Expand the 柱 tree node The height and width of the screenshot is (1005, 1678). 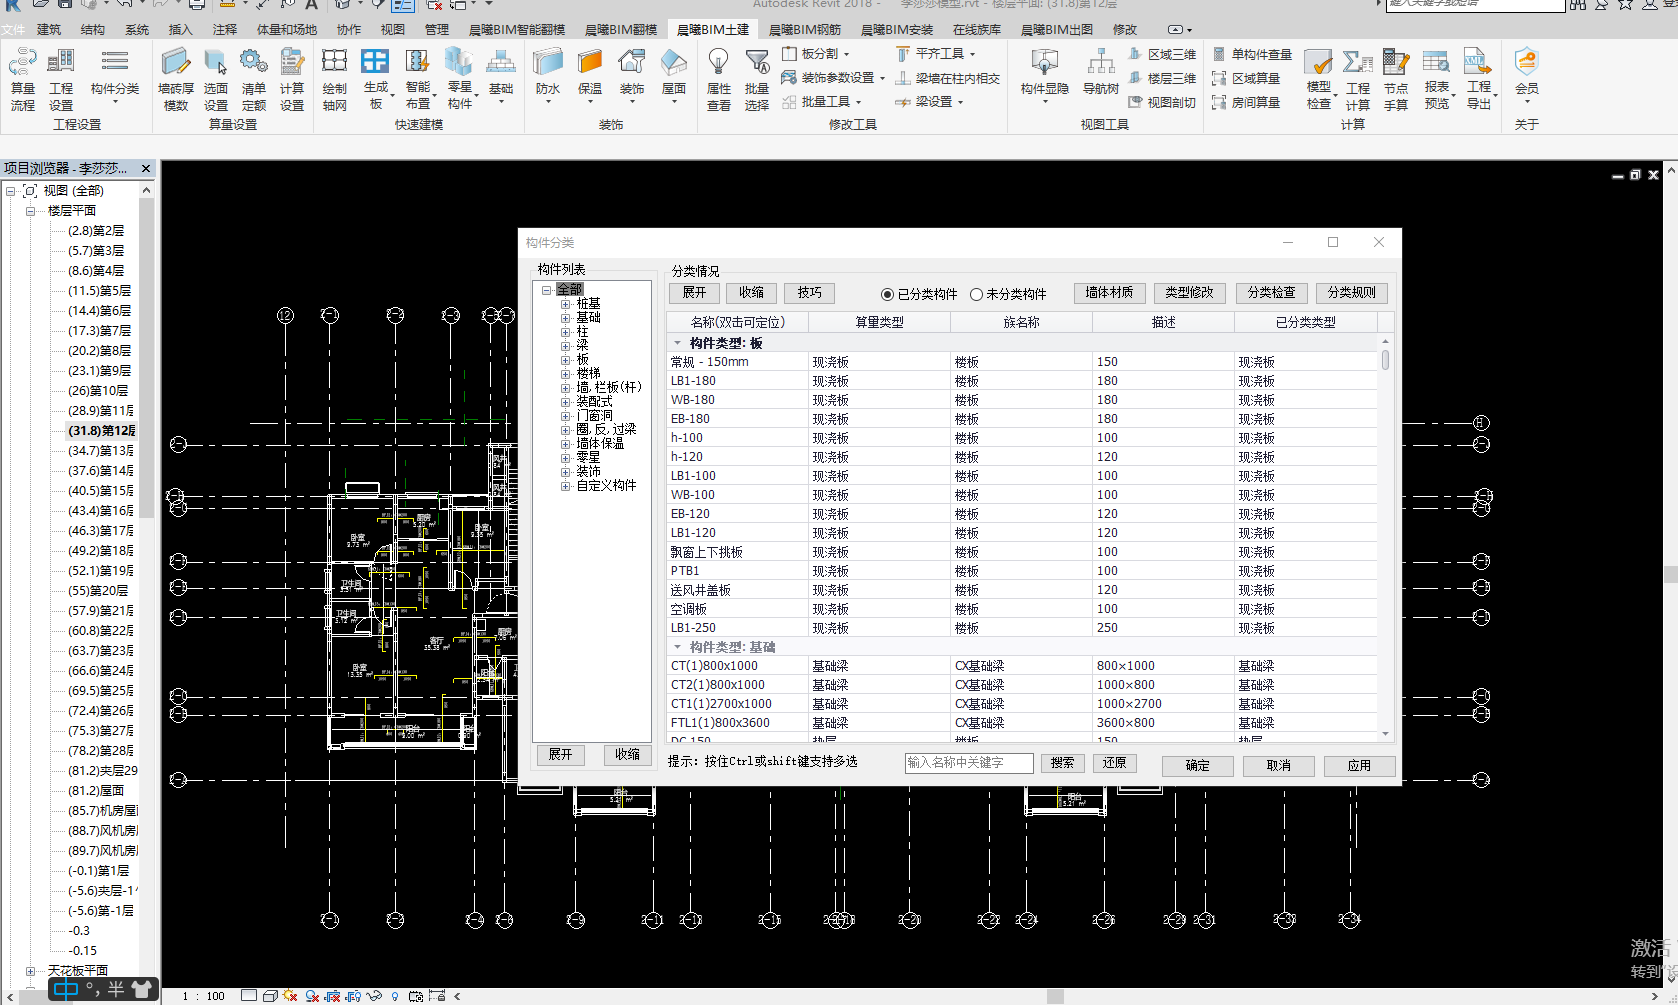coord(565,332)
